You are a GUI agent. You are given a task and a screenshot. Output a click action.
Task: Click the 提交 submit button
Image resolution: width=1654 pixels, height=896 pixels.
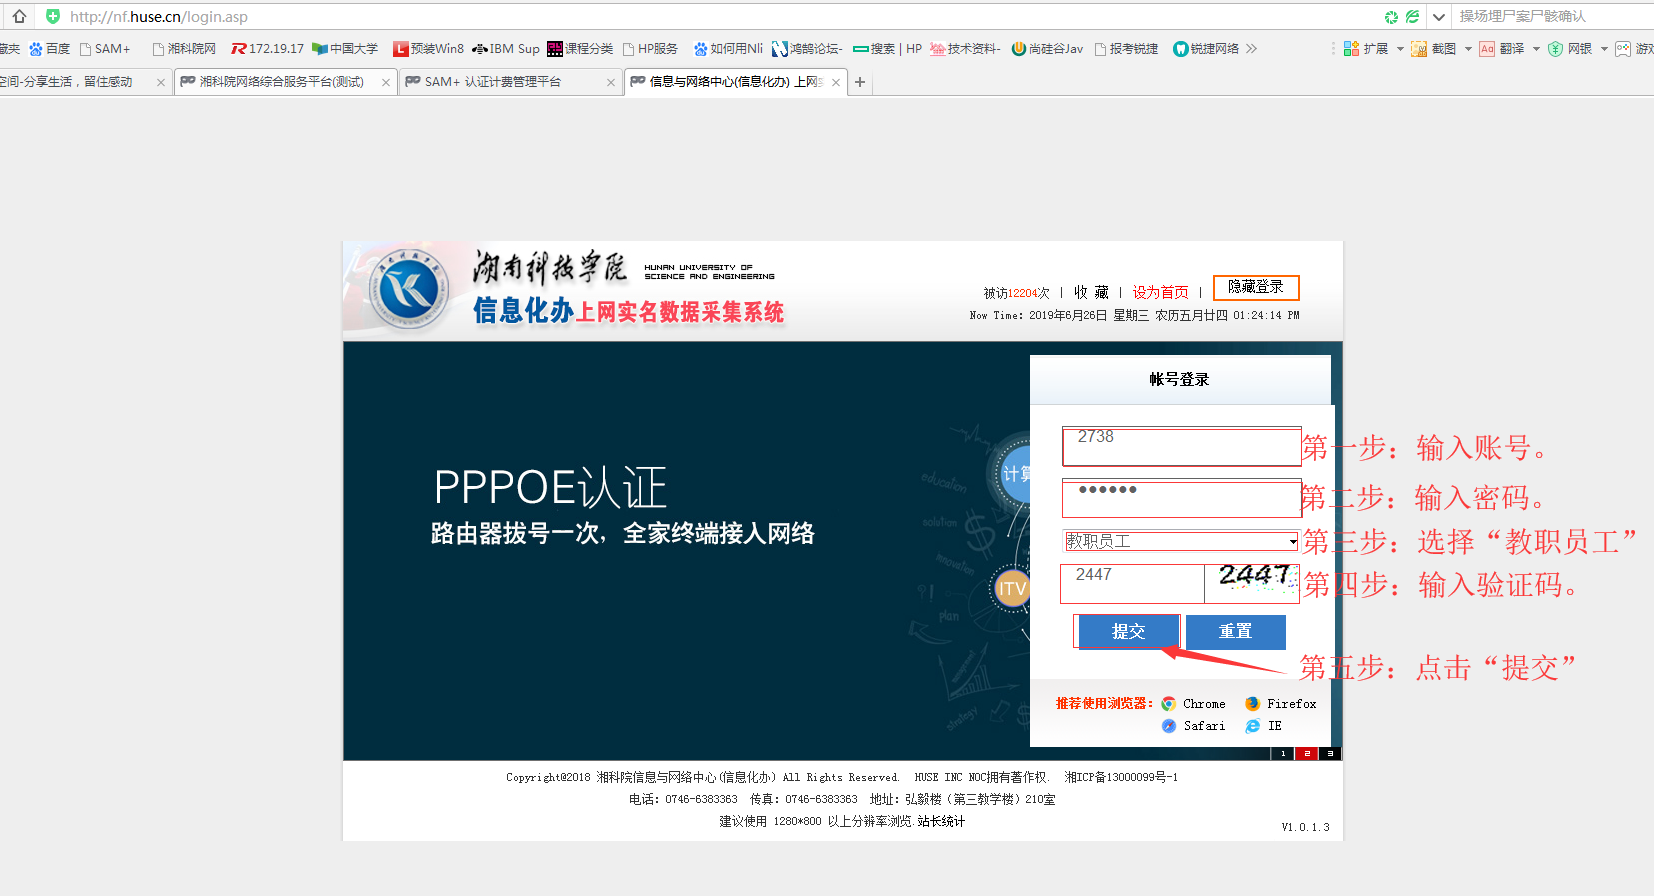1128,632
